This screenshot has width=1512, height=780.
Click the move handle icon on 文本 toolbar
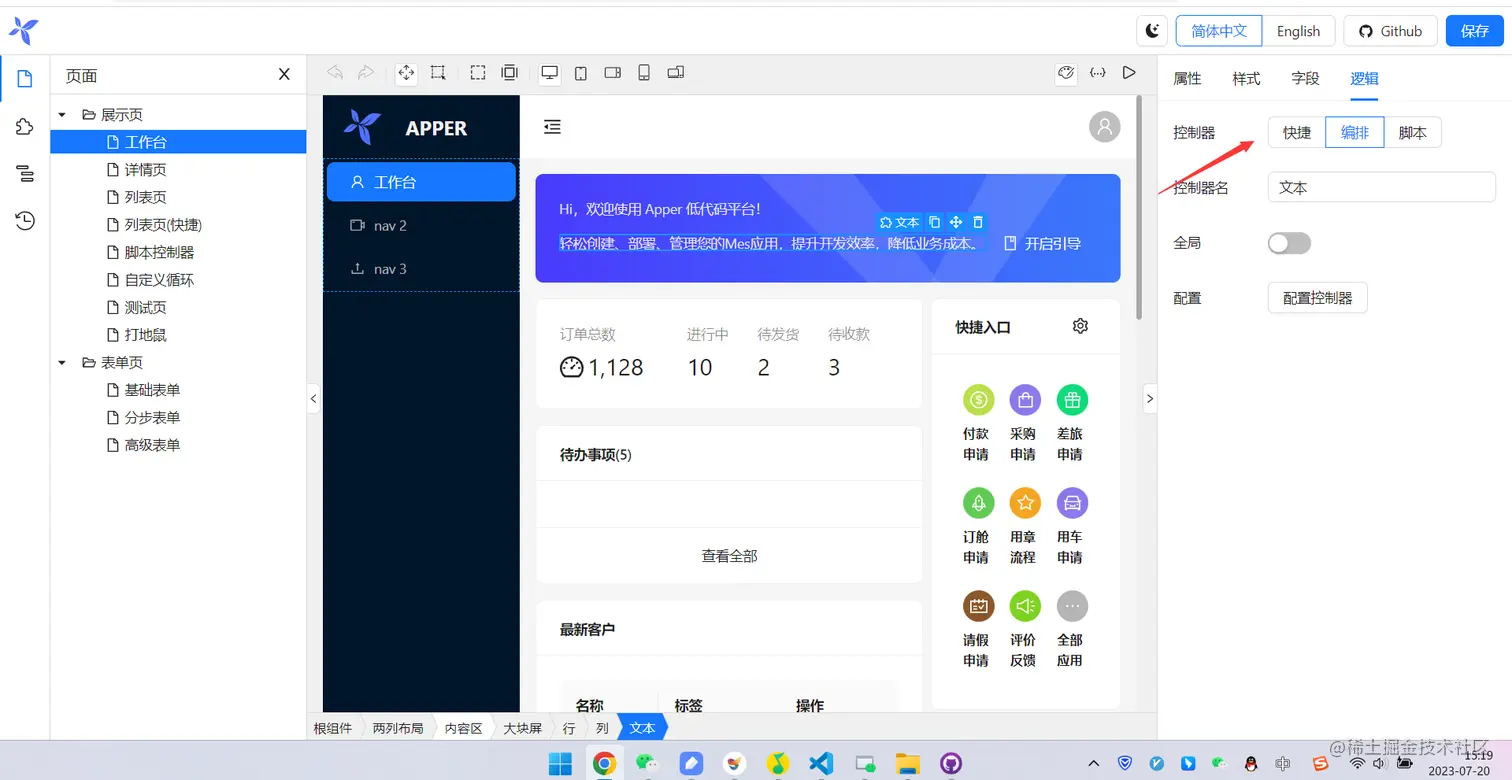coord(956,222)
